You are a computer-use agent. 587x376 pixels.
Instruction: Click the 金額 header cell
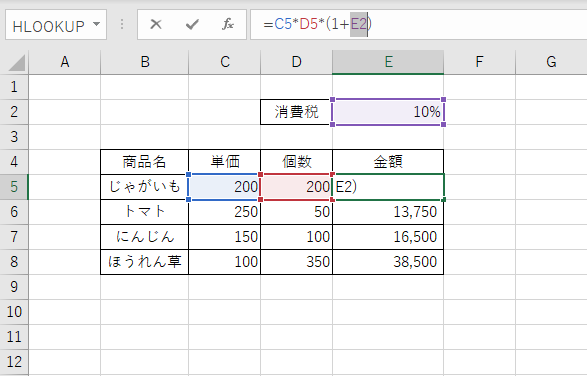[x=388, y=162]
